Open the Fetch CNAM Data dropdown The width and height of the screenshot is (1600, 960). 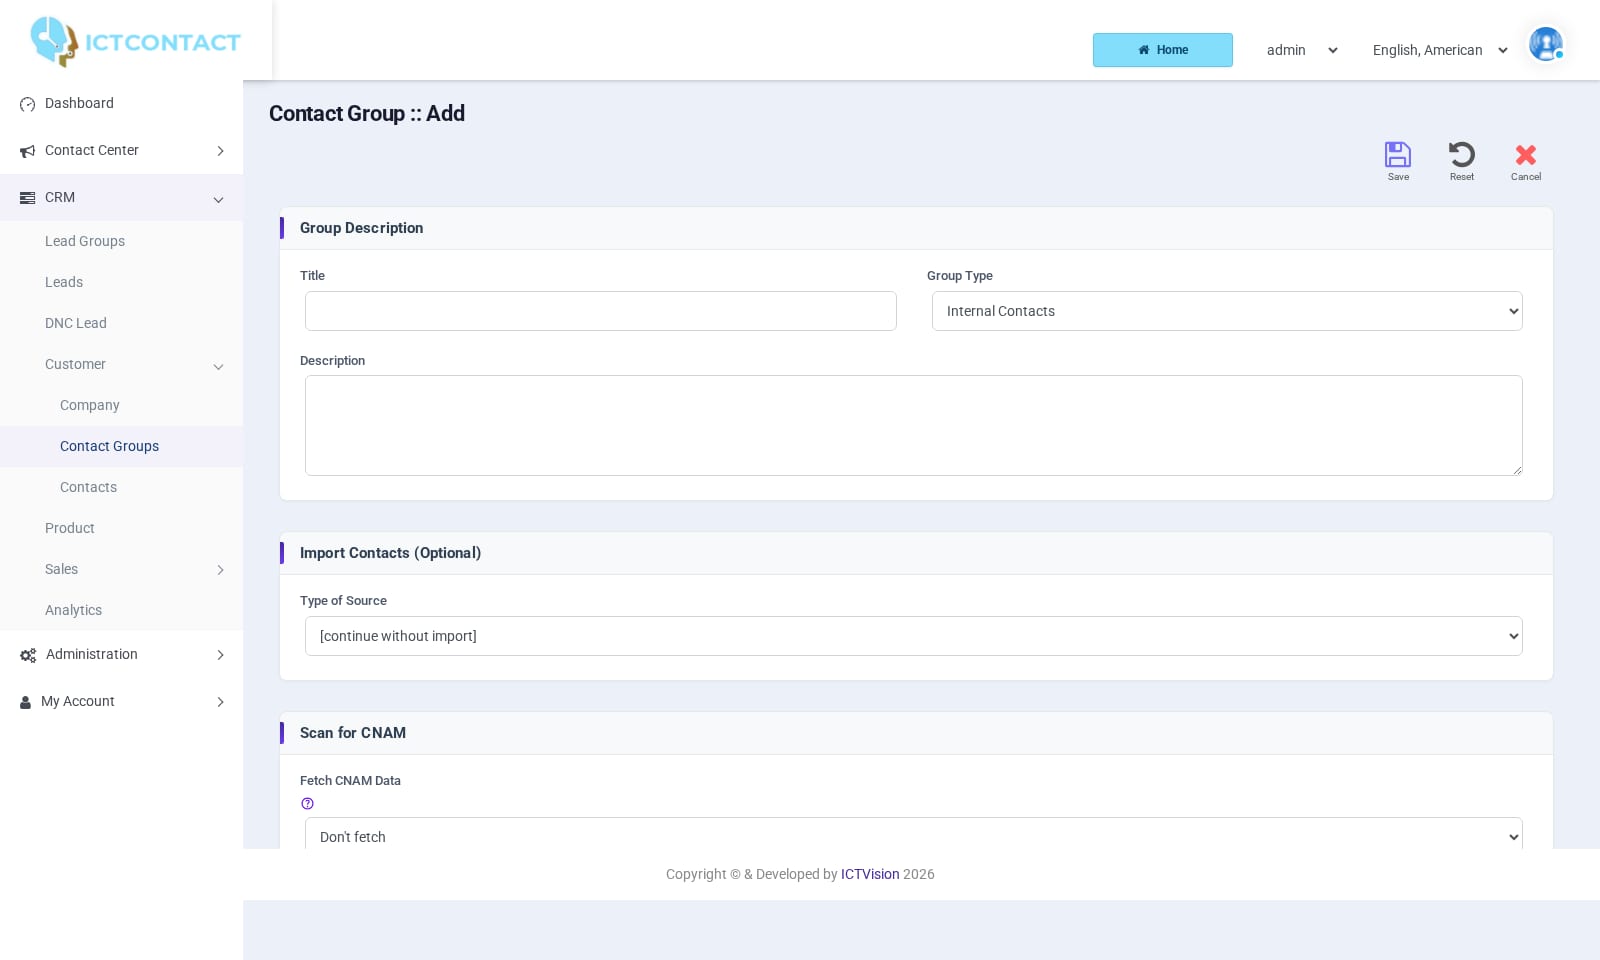pyautogui.click(x=914, y=836)
